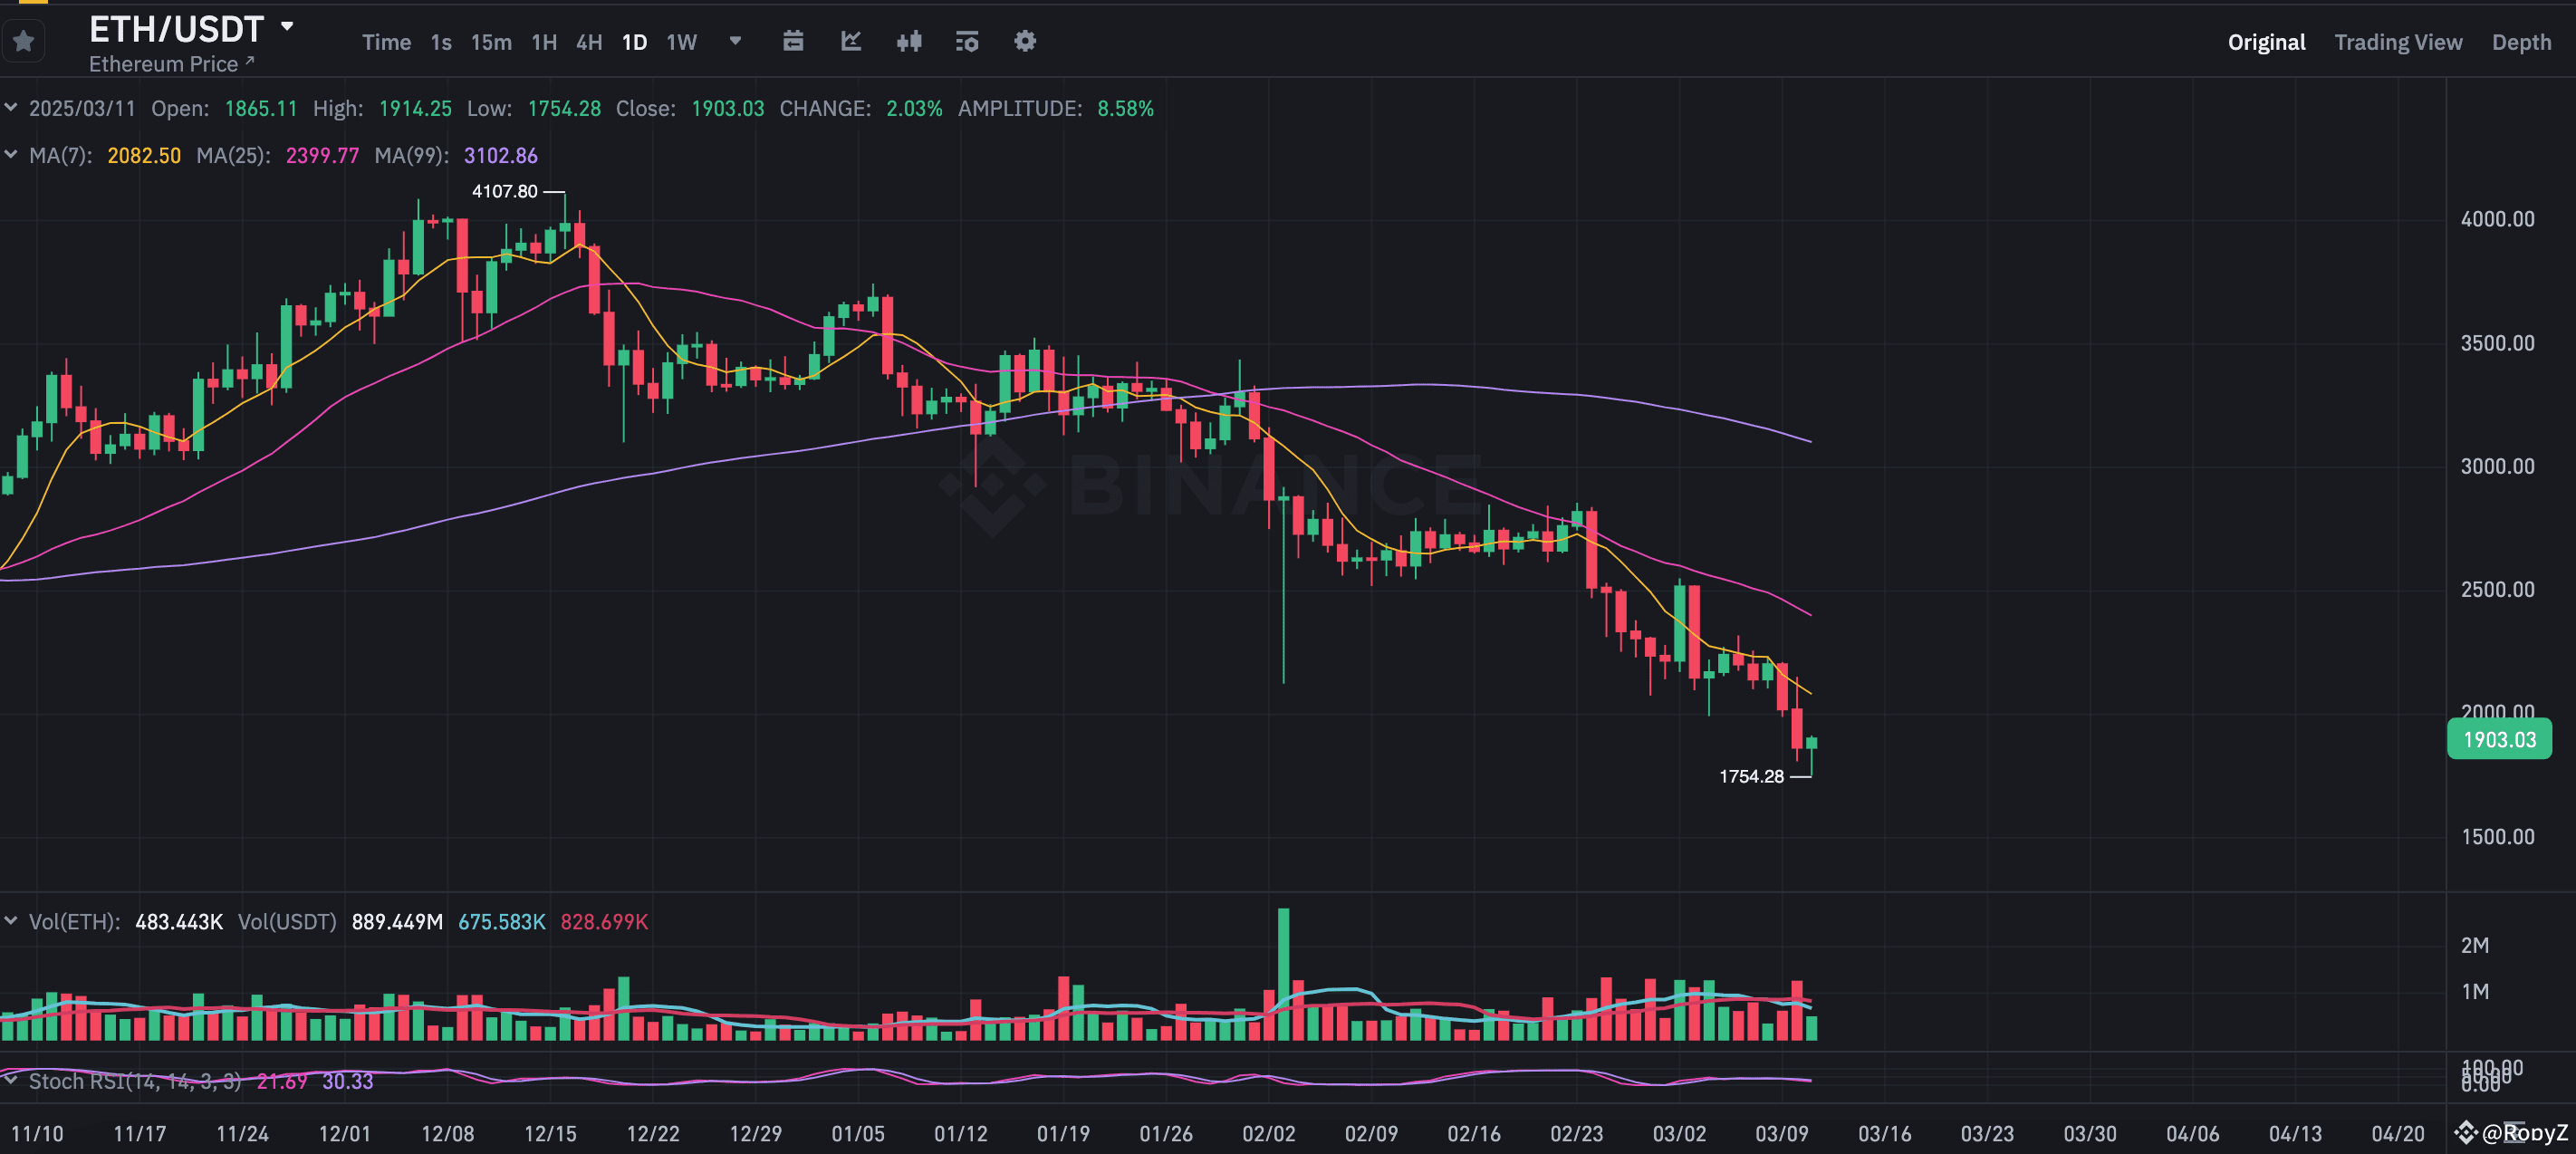Select the 1s interval button
Viewport: 2576px width, 1154px height.
coord(440,42)
